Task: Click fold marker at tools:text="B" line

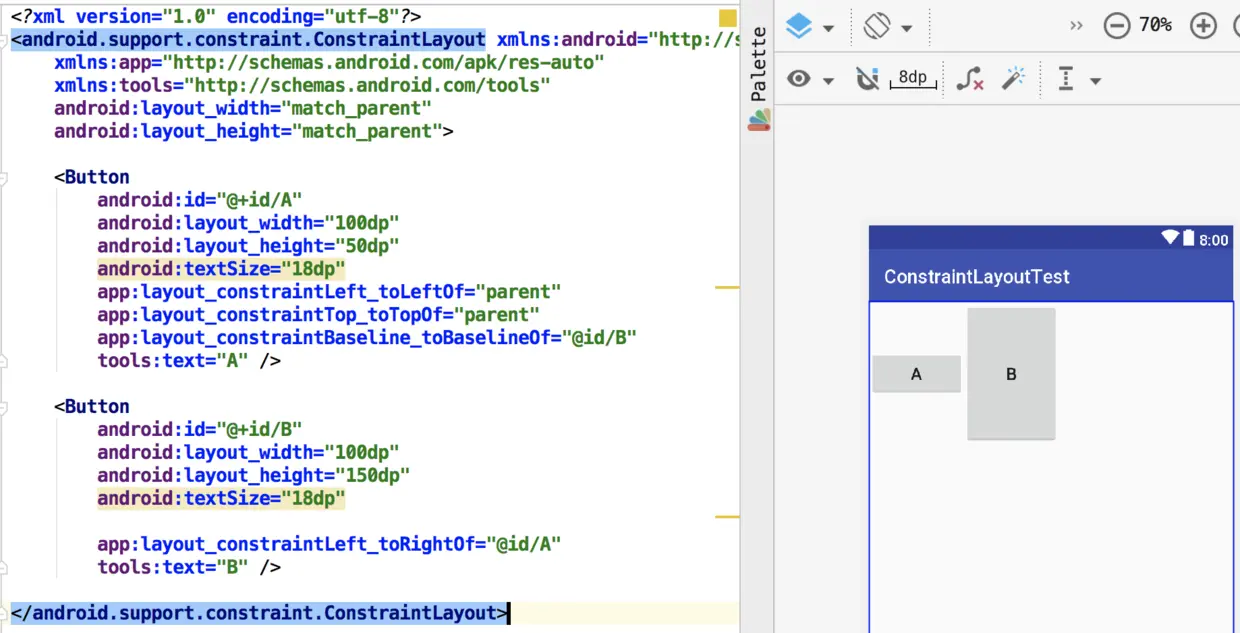Action: pyautogui.click(x=4, y=568)
